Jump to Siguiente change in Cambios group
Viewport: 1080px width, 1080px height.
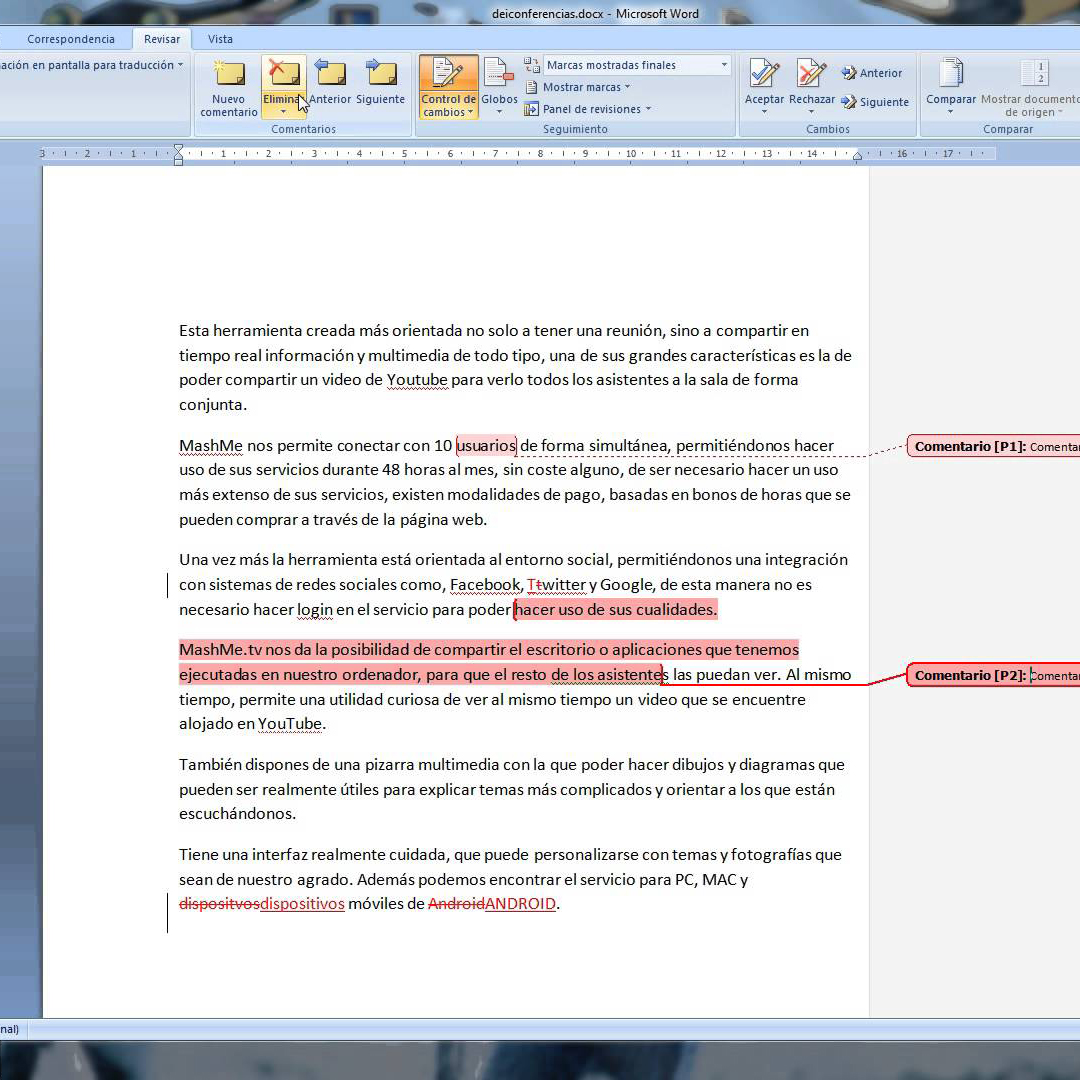pyautogui.click(x=875, y=102)
